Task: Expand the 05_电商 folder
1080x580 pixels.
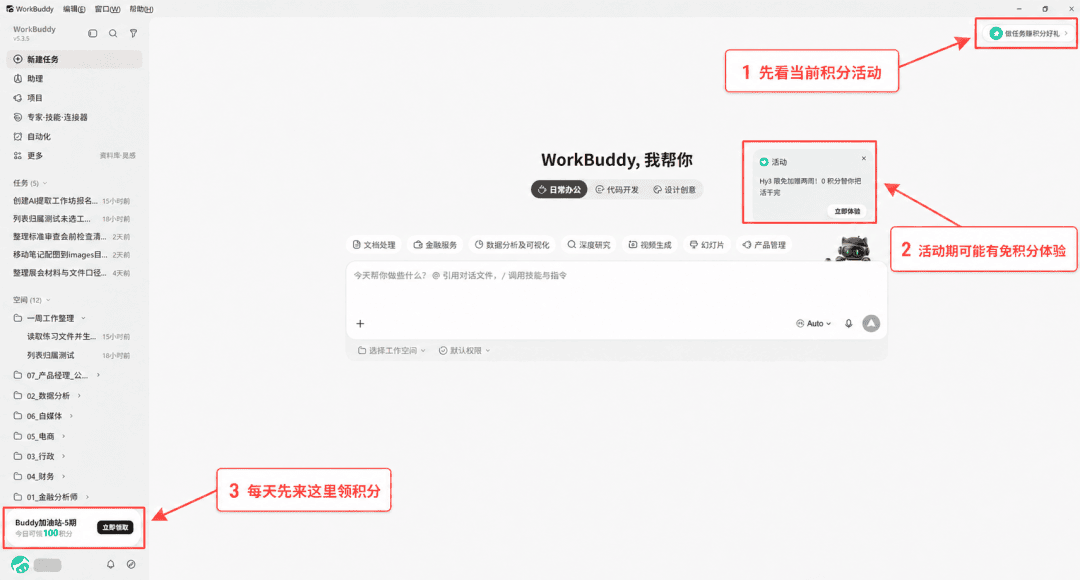Action: [x=63, y=436]
